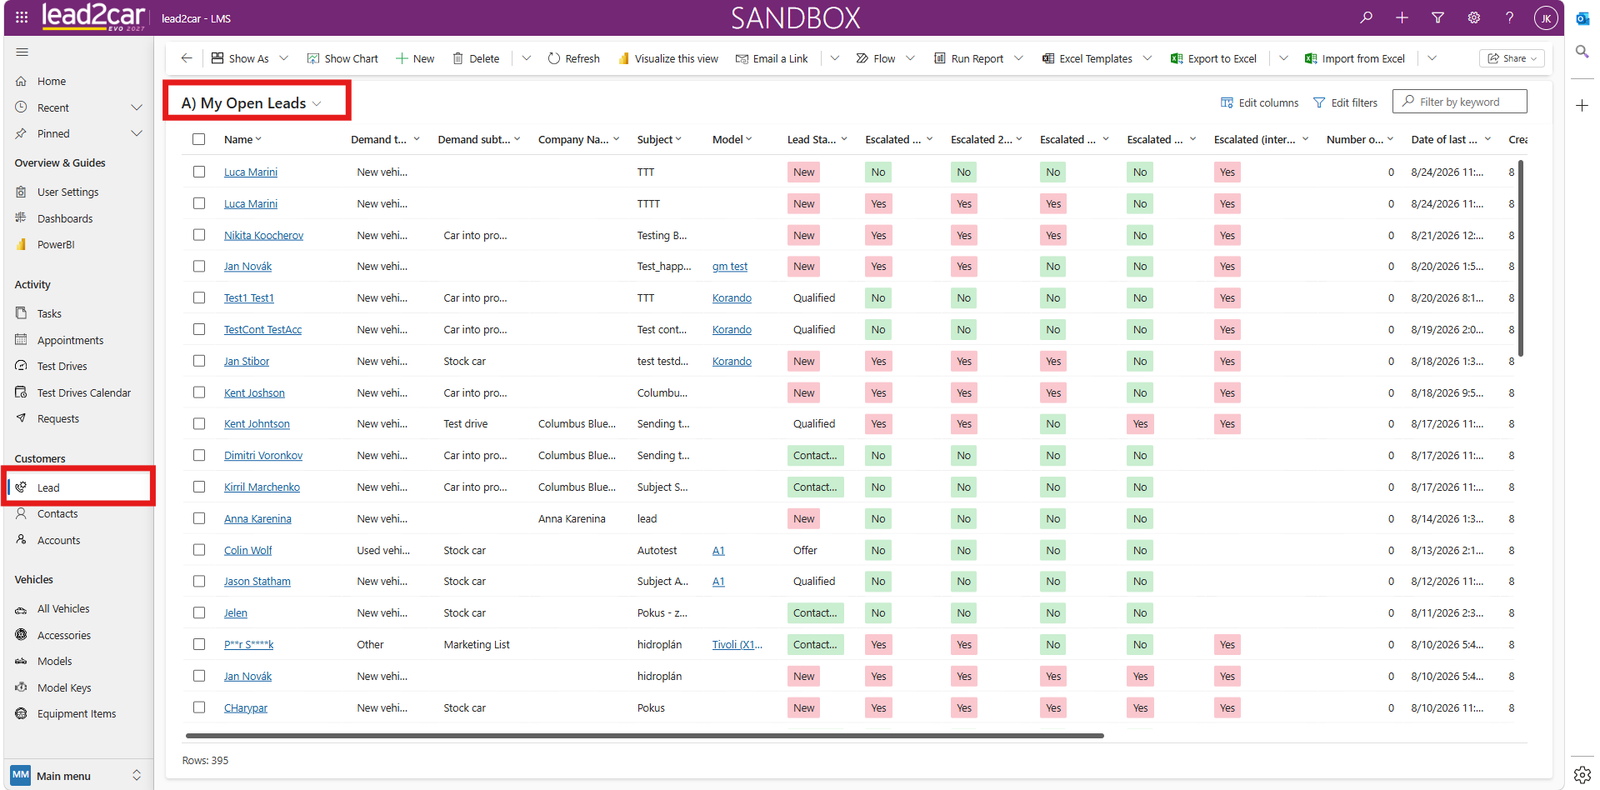Screen dimensions: 1600x790
Task: Go back with the left arrow
Action: pos(186,58)
